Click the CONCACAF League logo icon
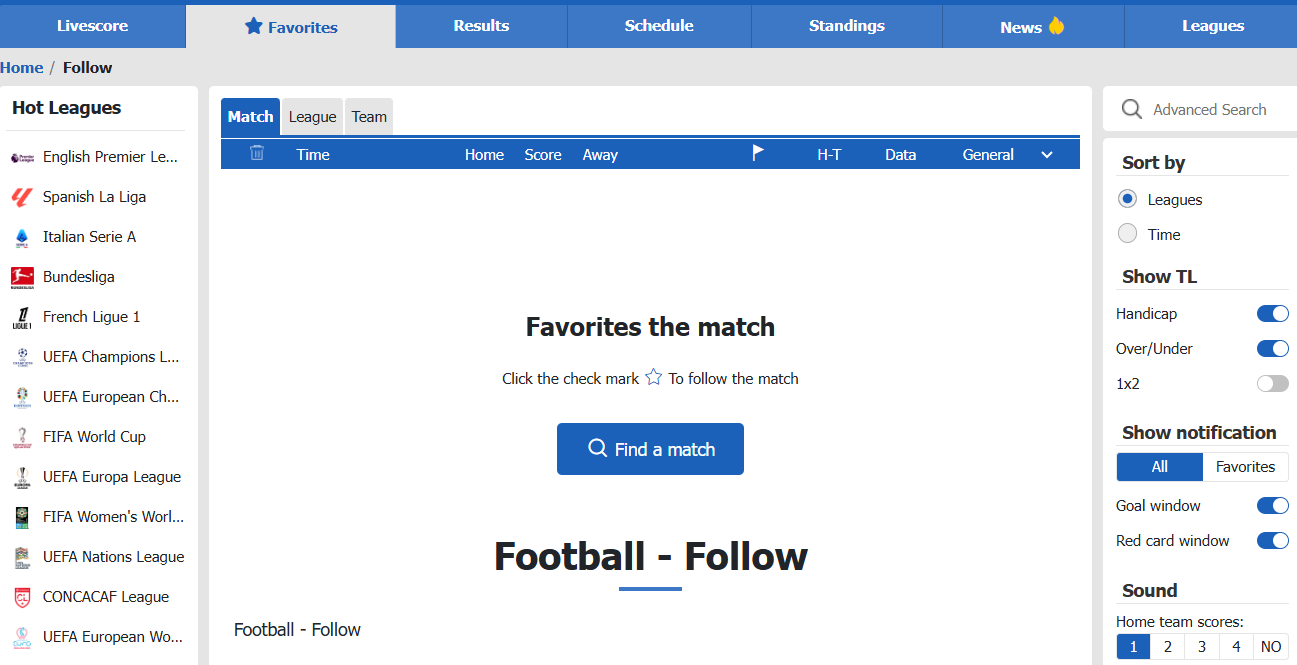This screenshot has height=665, width=1297. click(22, 597)
